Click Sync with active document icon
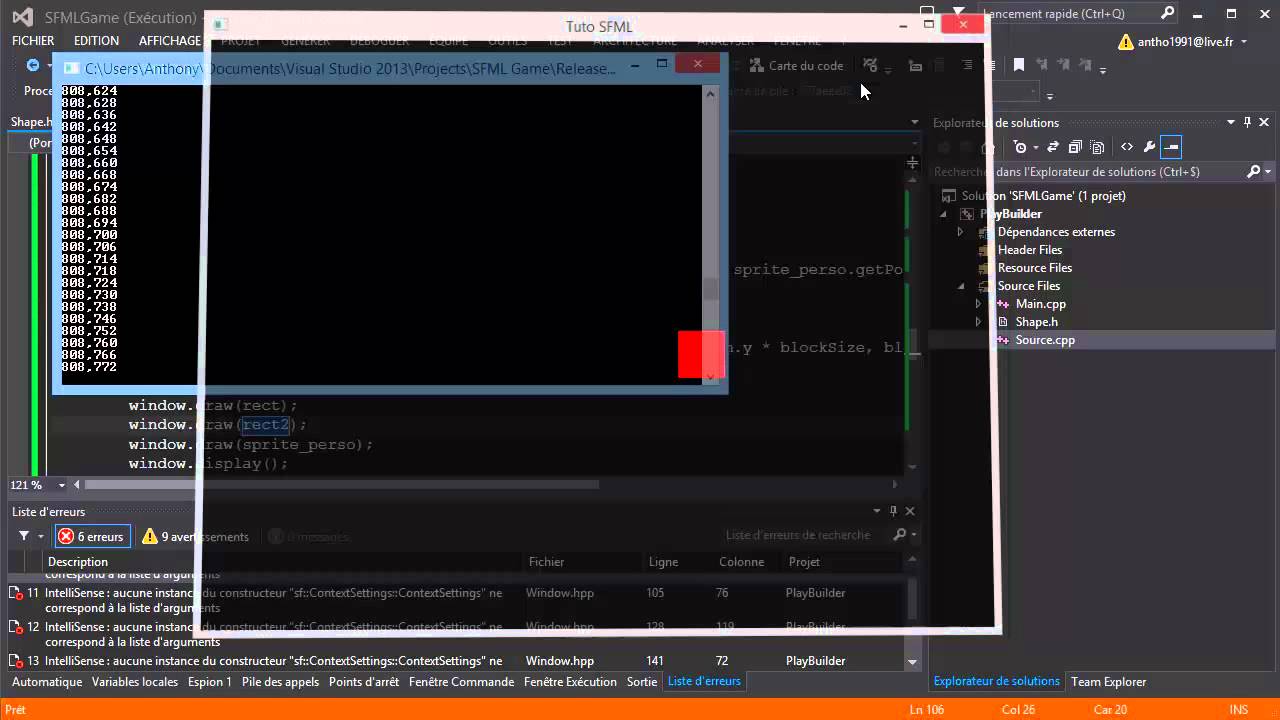The height and width of the screenshot is (720, 1280). tap(1053, 147)
